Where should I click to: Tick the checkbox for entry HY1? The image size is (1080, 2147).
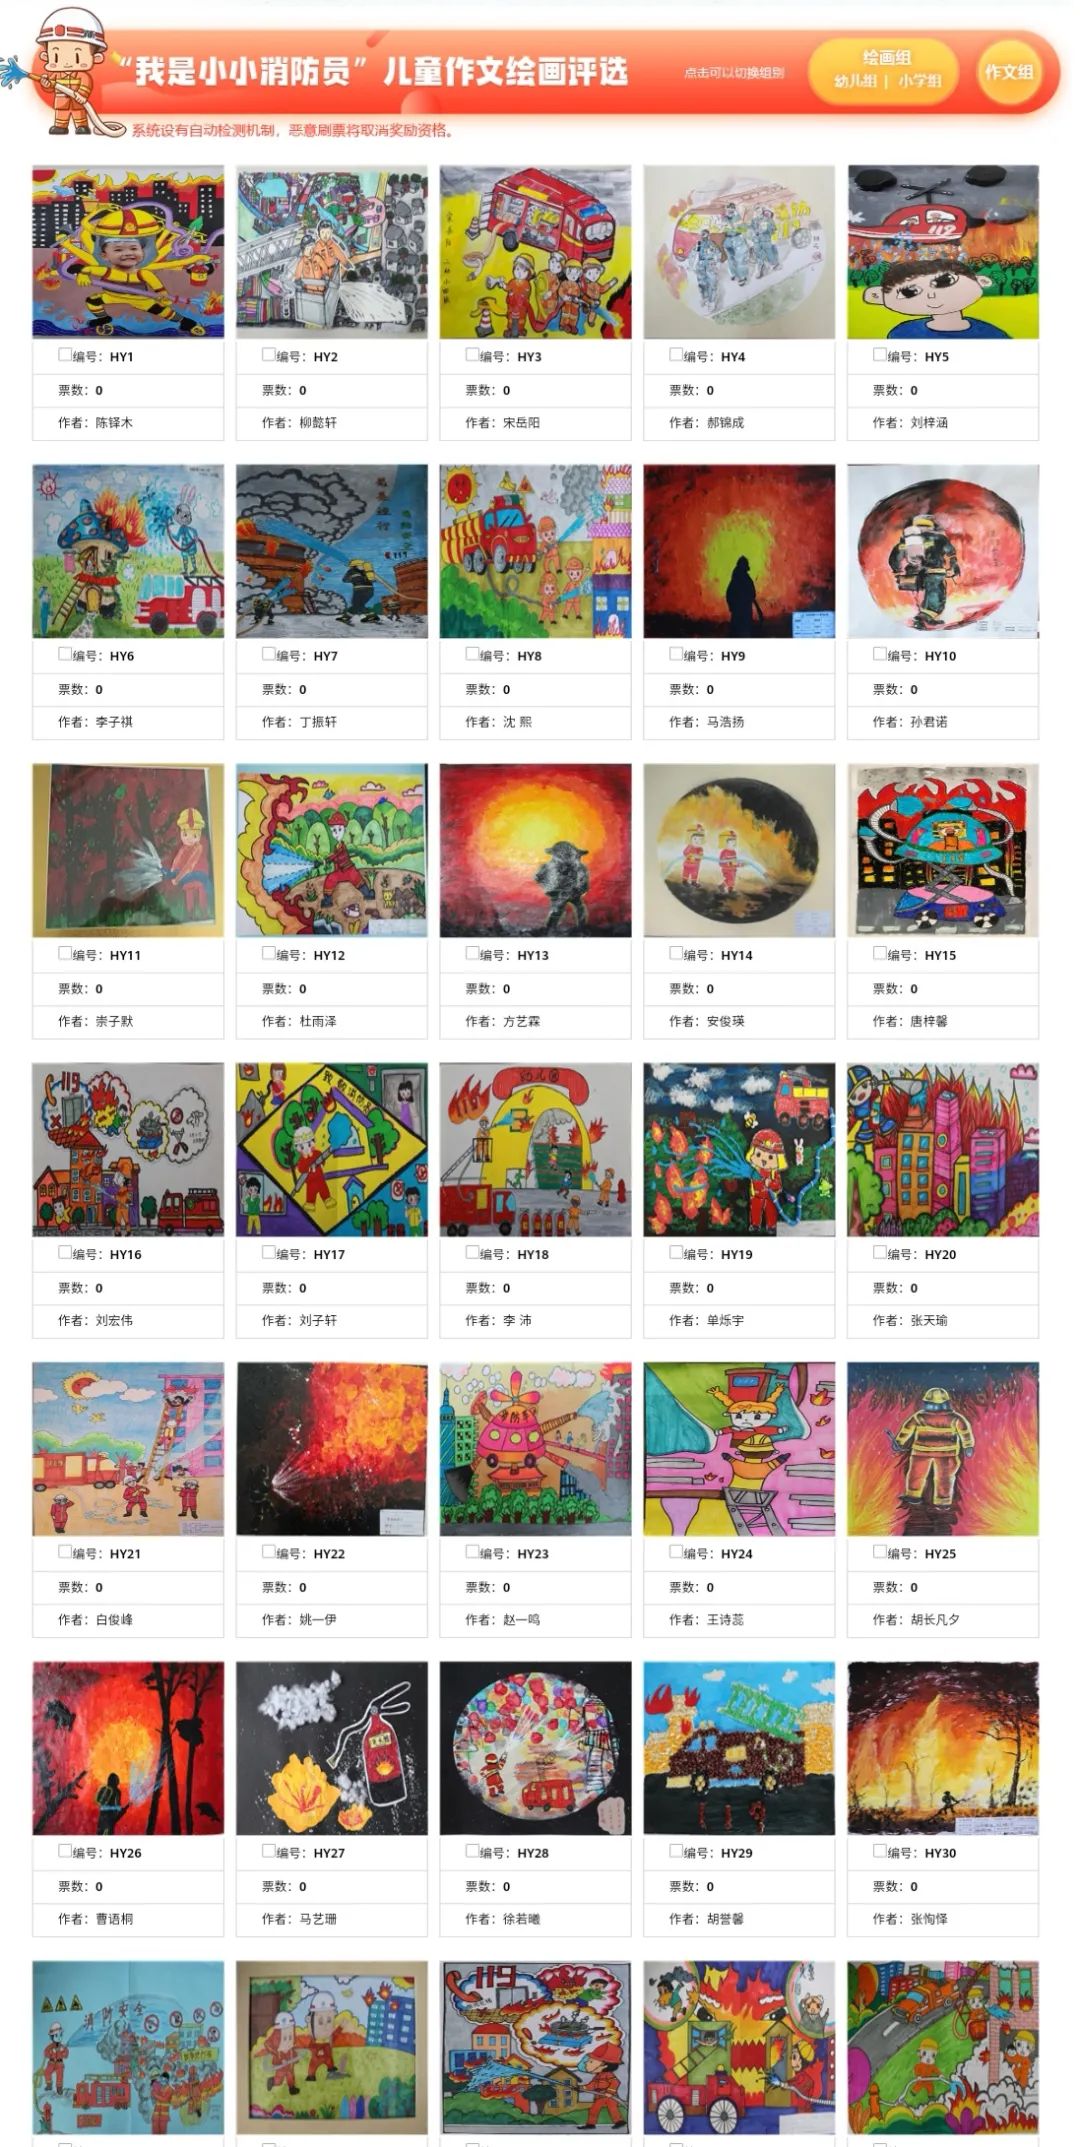pos(65,354)
